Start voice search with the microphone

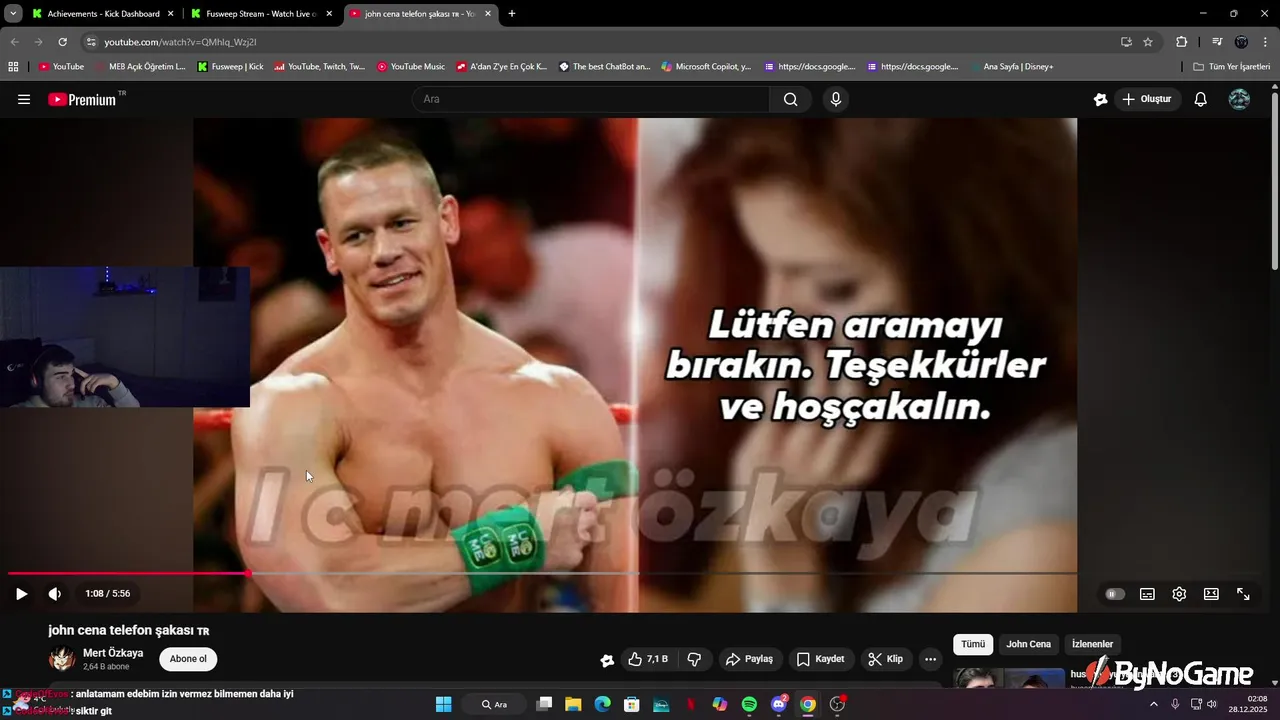(836, 99)
